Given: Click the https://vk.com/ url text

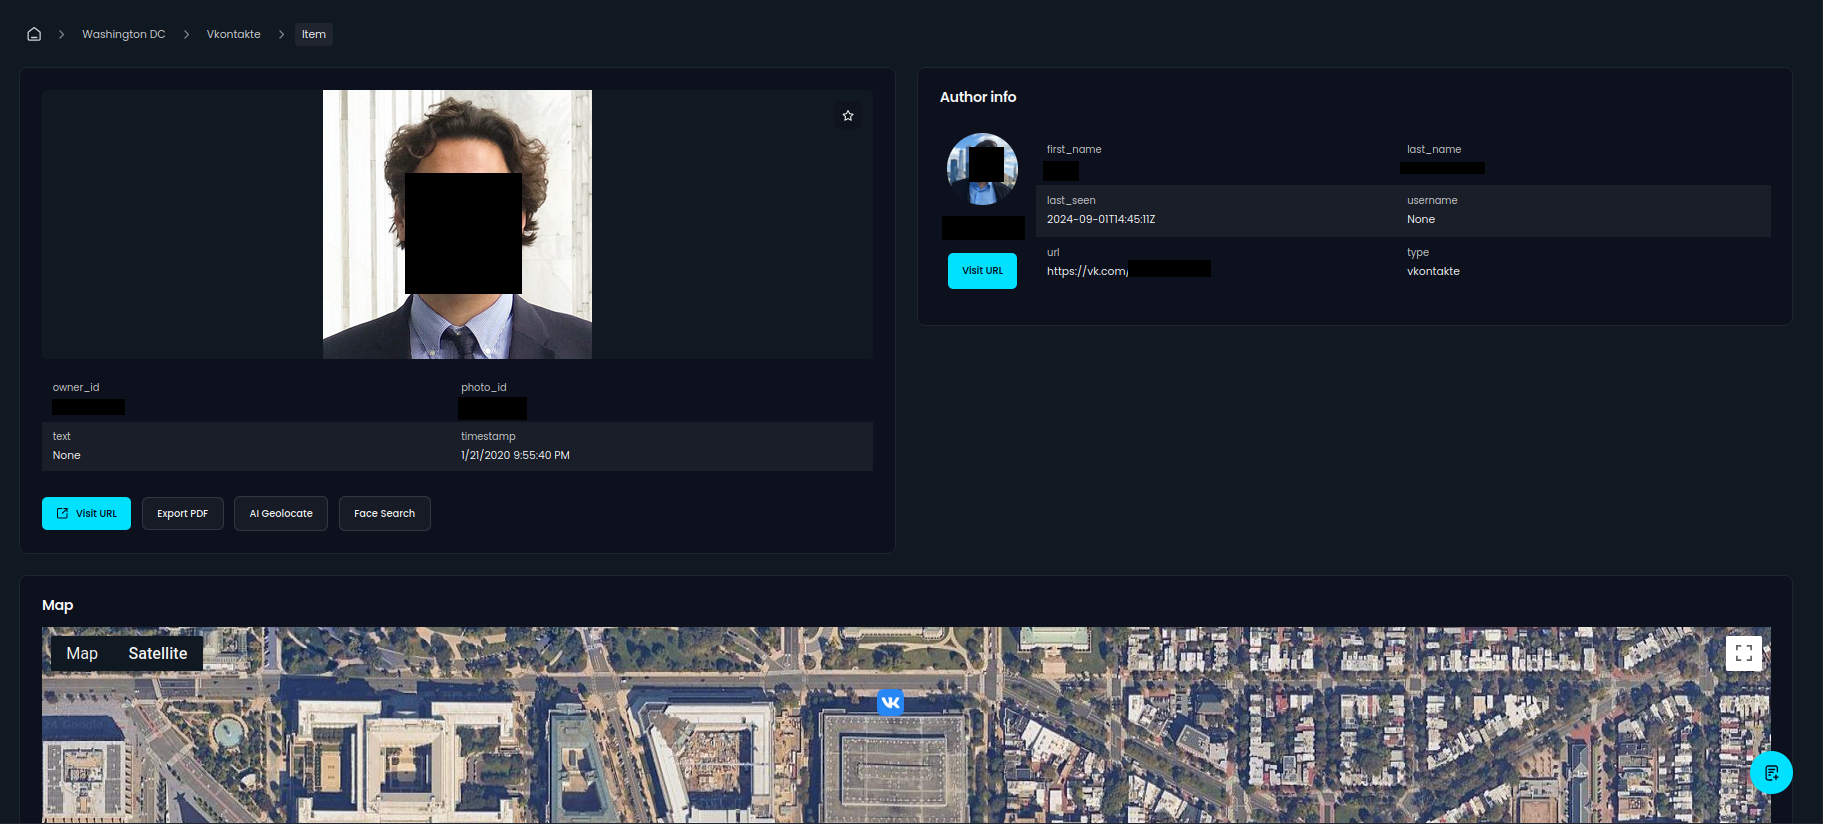Looking at the screenshot, I should tap(1087, 271).
